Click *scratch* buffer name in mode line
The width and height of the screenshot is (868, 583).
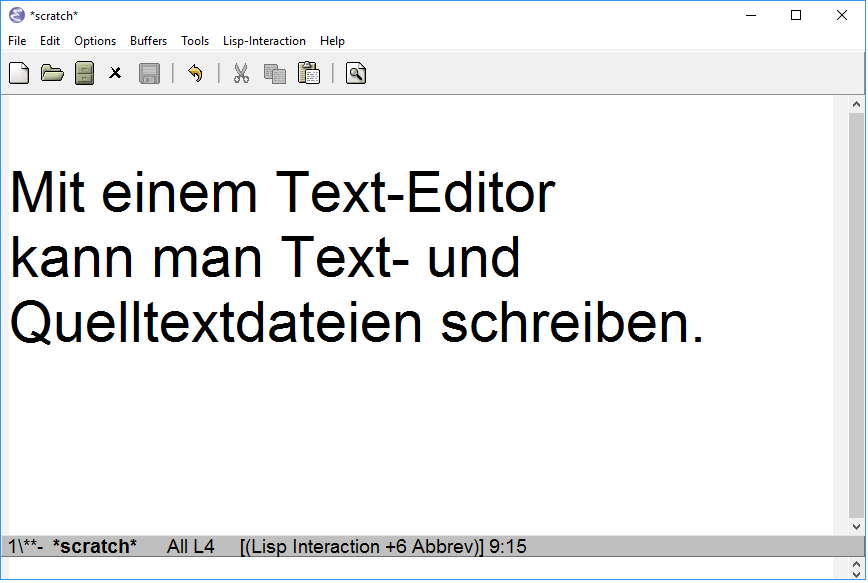point(95,547)
